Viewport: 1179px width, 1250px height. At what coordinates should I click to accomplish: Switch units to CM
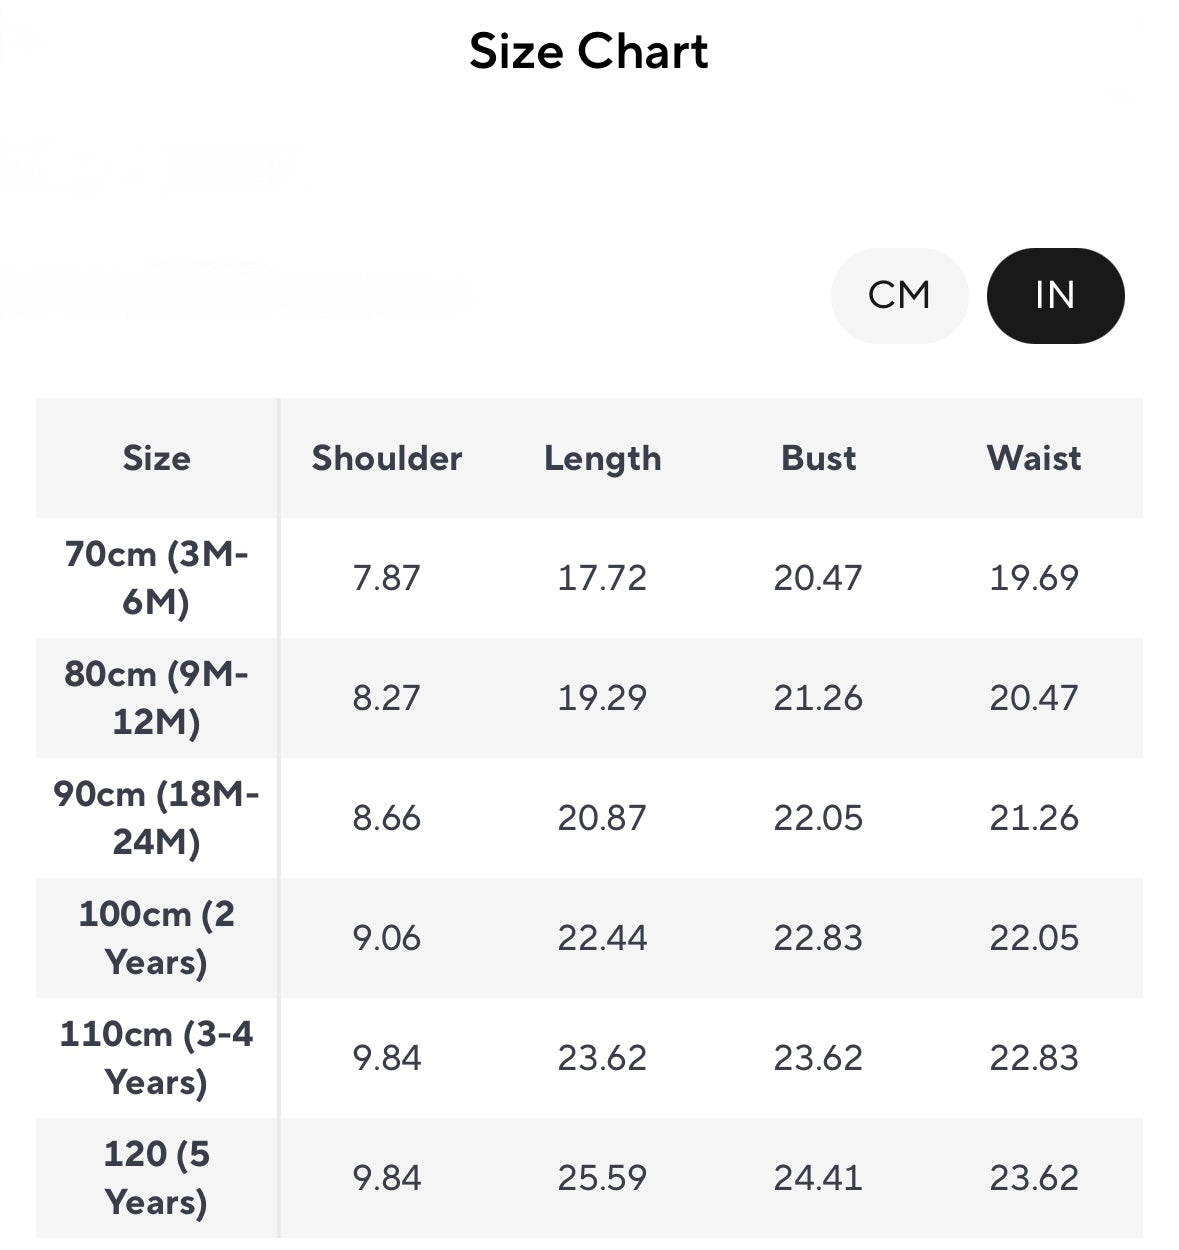[899, 295]
